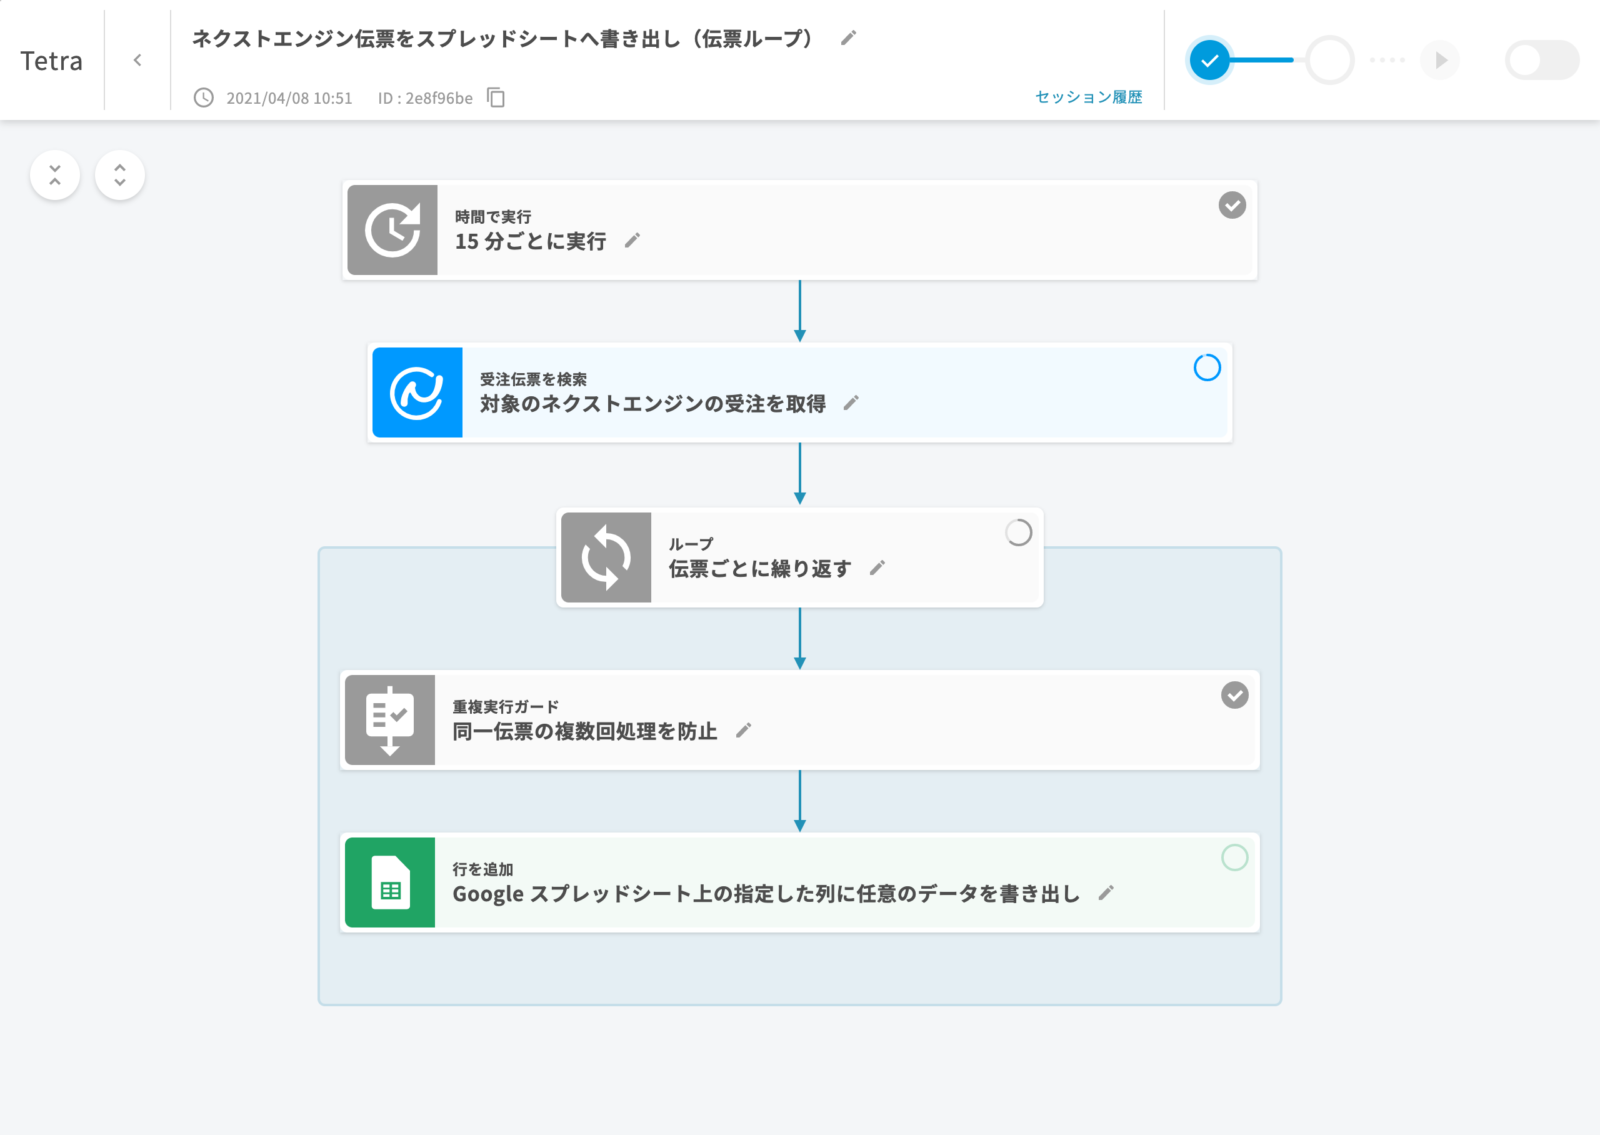1600x1135 pixels.
Task: Click the empty second step circle
Action: (1330, 60)
